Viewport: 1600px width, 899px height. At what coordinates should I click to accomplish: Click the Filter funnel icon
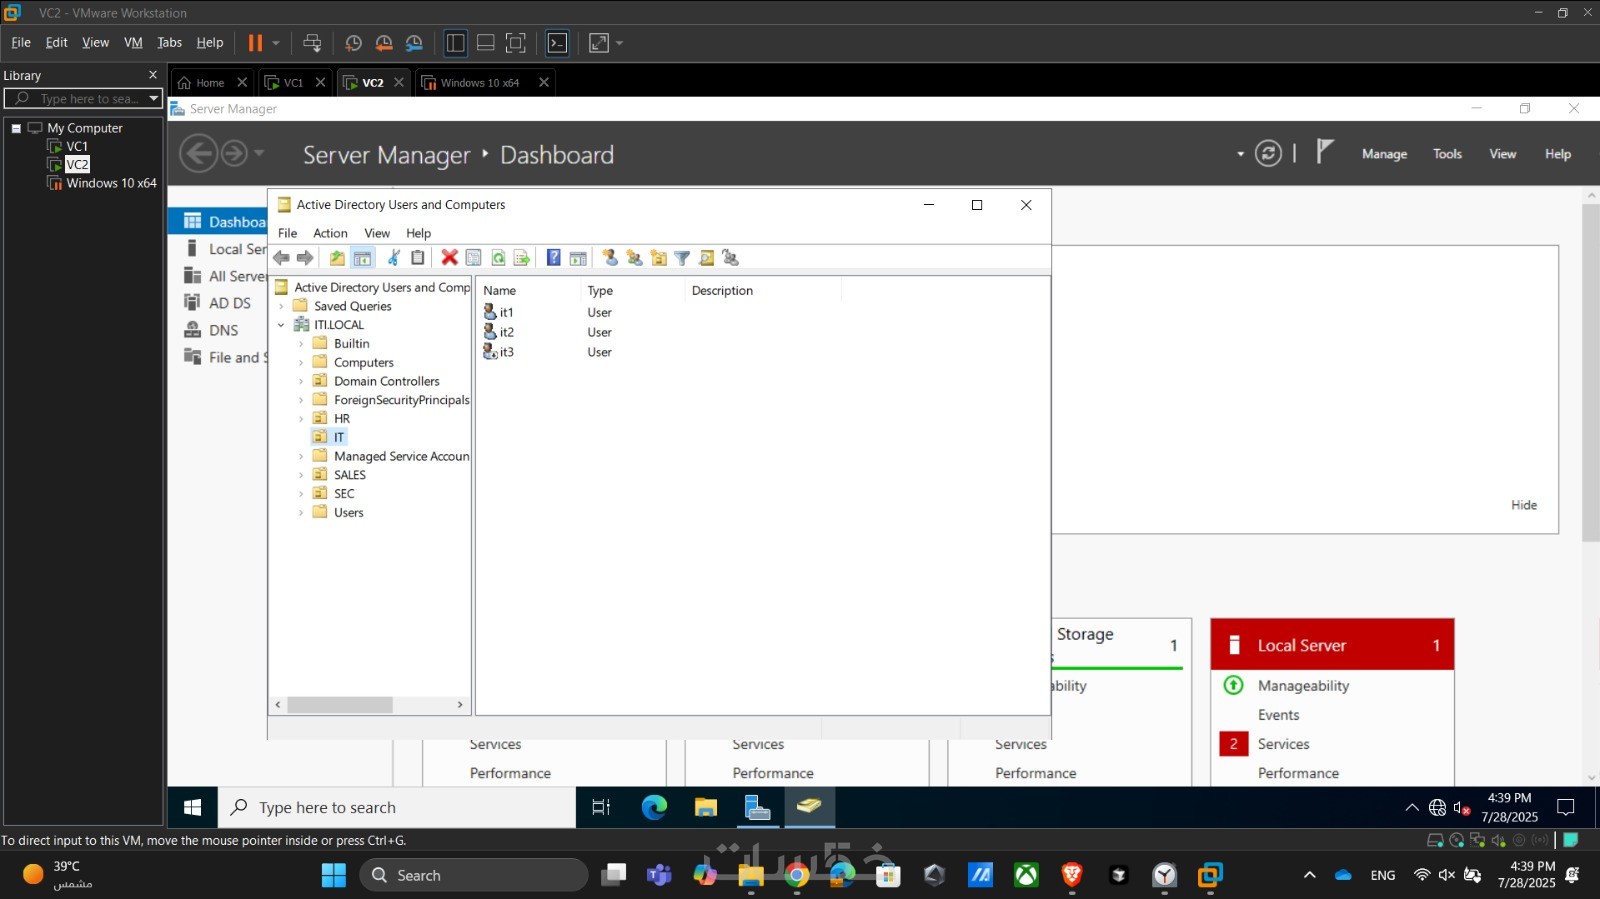[682, 258]
